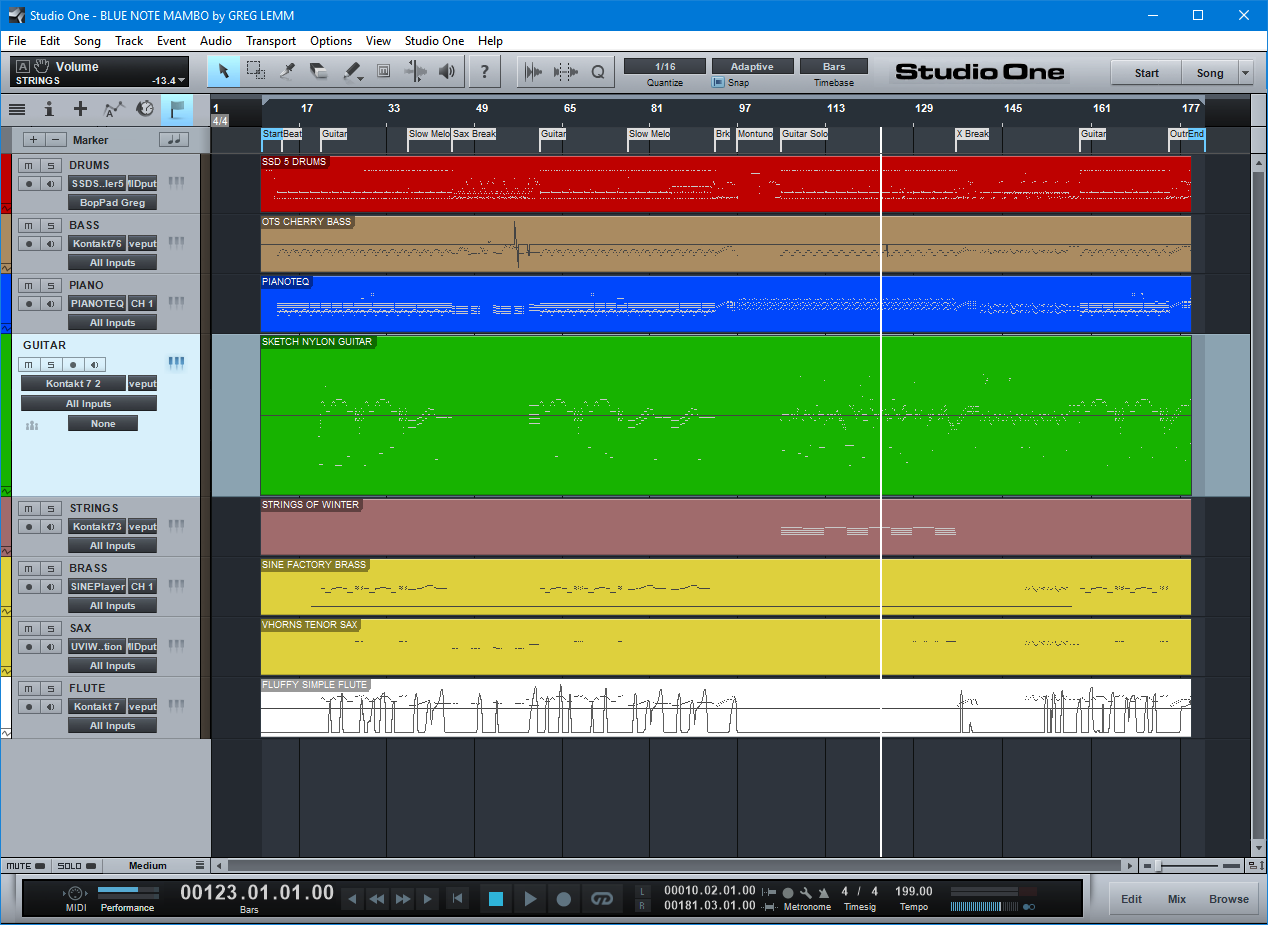Toggle monitor on the FLUTE track
Screen dimensions: 1268x925
coord(50,706)
